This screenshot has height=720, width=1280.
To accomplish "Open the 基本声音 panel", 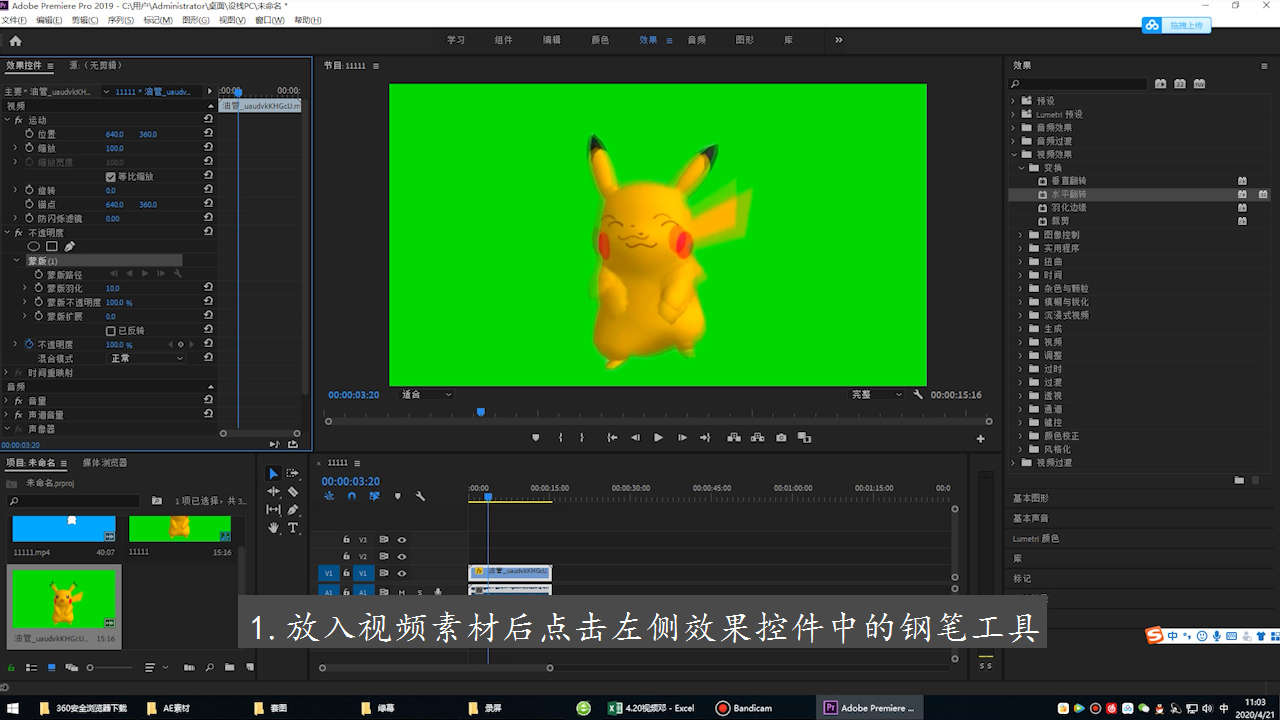I will pos(1031,518).
